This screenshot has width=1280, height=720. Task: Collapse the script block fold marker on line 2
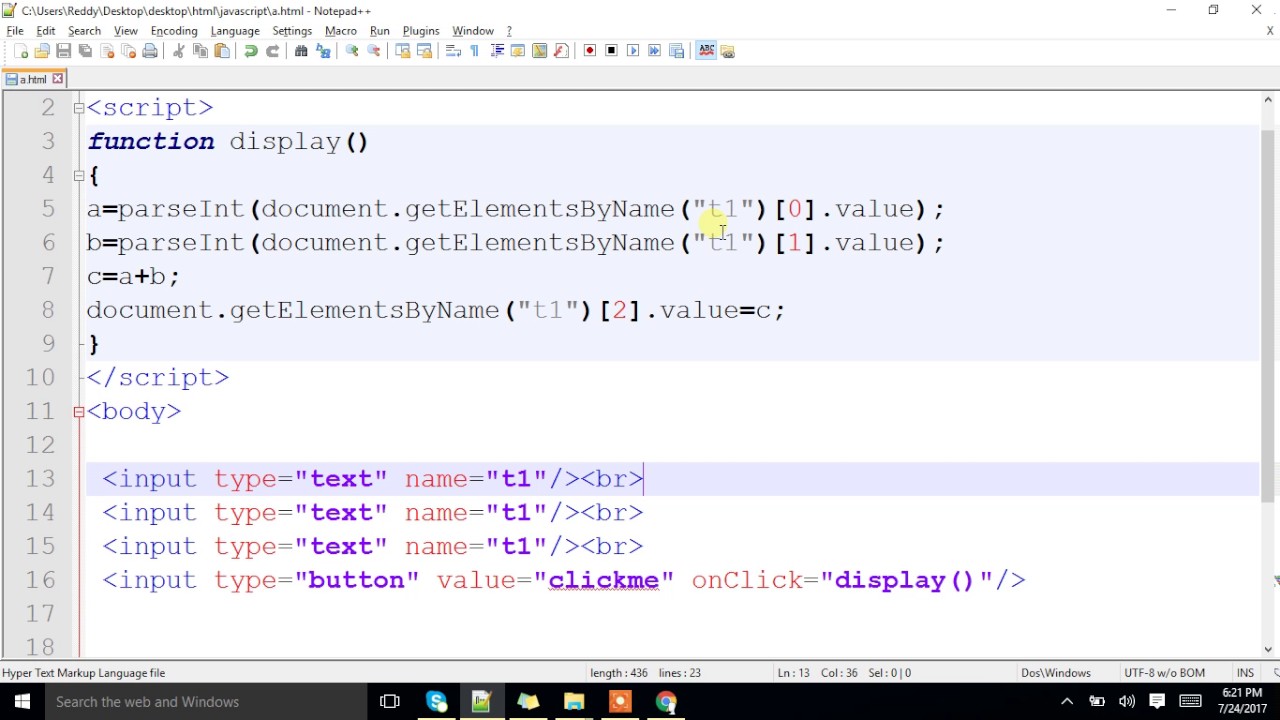[79, 108]
